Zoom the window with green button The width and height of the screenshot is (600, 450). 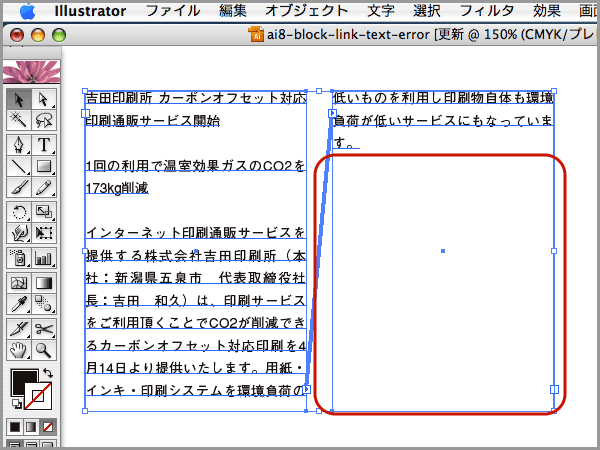59,35
